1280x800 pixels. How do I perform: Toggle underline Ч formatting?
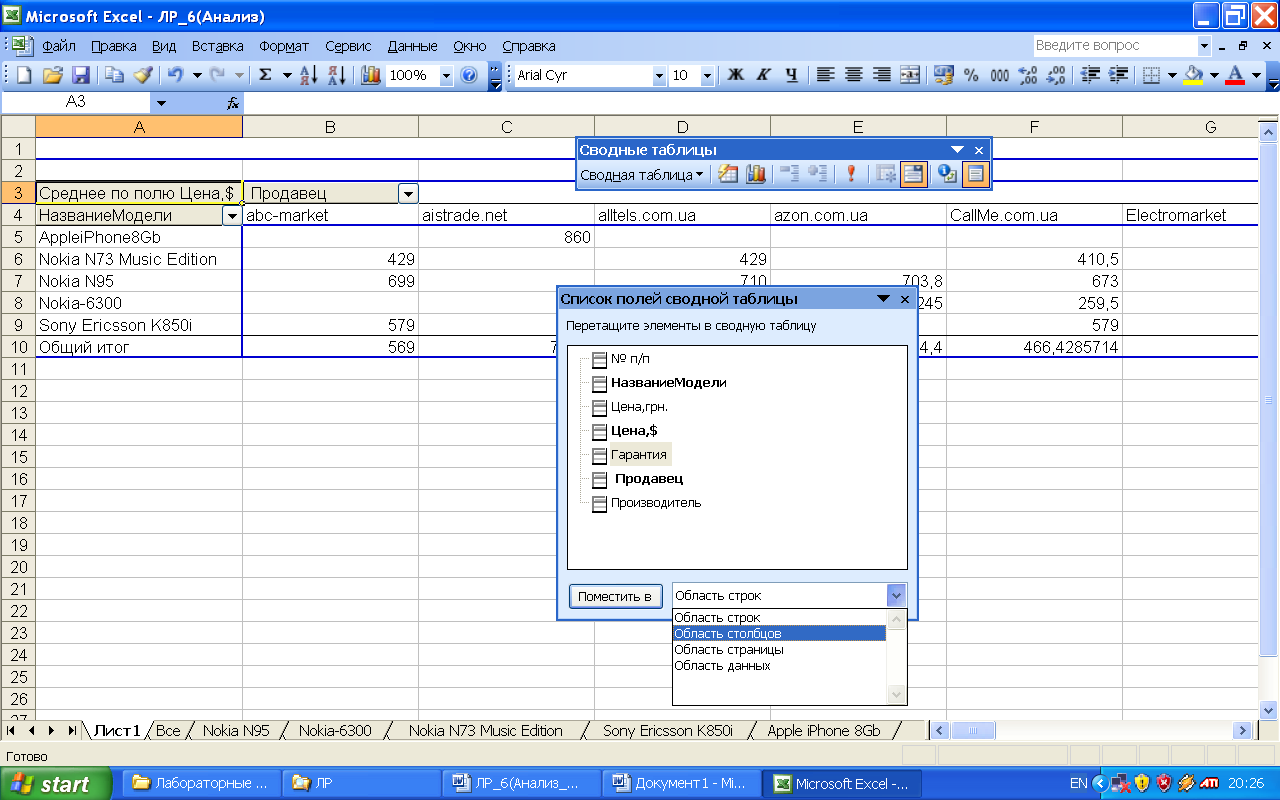[792, 75]
